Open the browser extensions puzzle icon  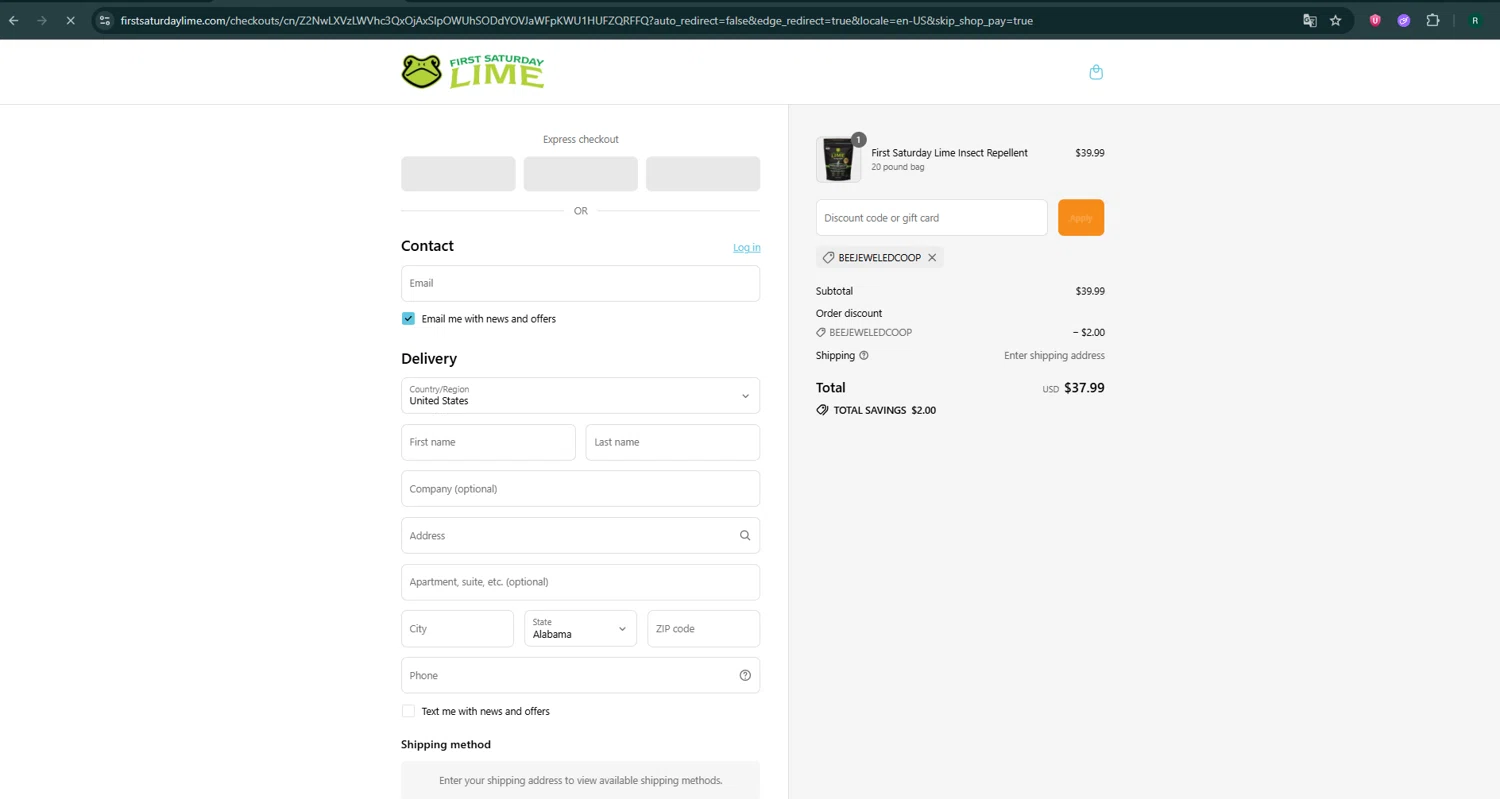click(1433, 20)
